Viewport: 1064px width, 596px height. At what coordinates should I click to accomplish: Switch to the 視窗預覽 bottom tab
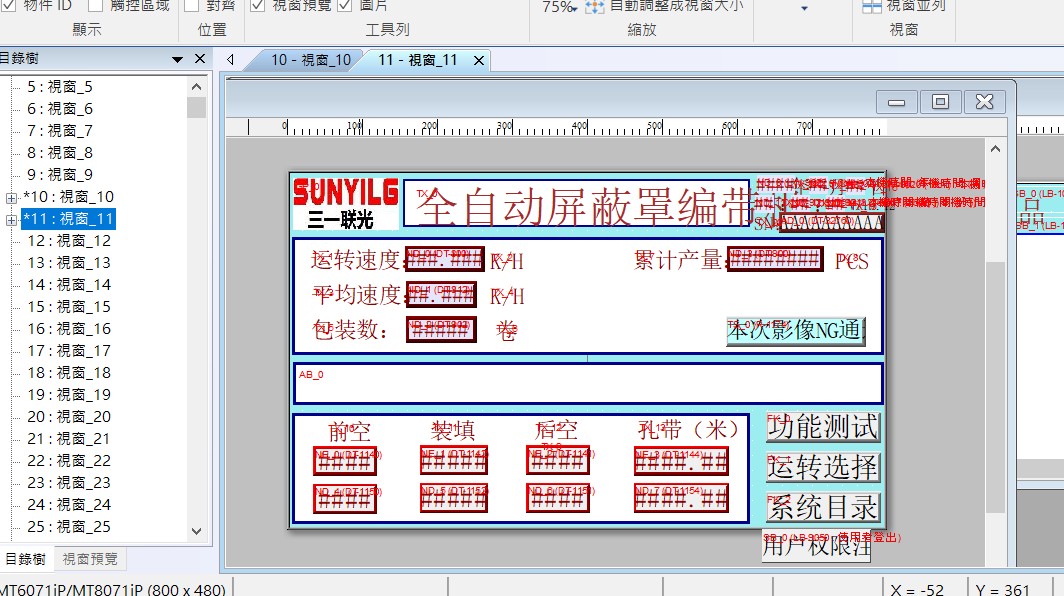pyautogui.click(x=90, y=559)
